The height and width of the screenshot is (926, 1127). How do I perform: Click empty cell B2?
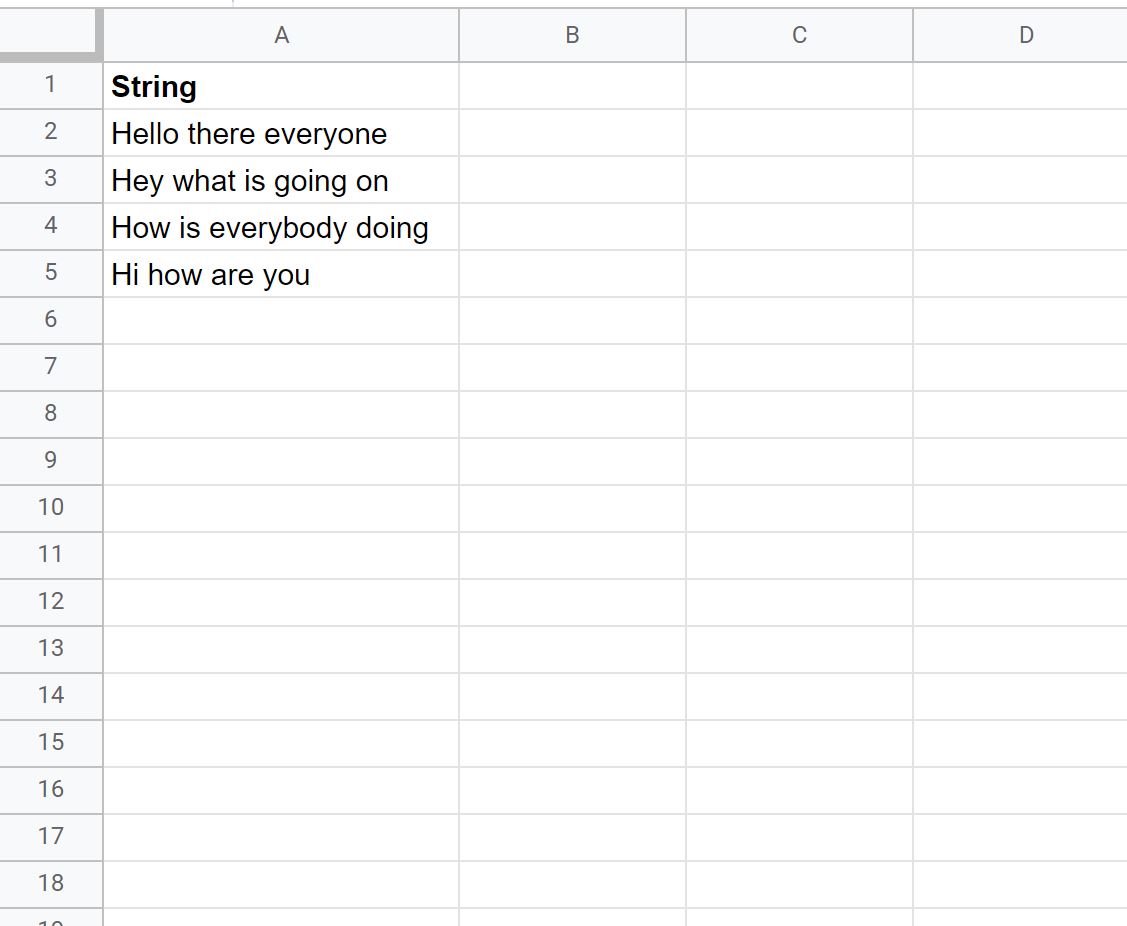(572, 133)
